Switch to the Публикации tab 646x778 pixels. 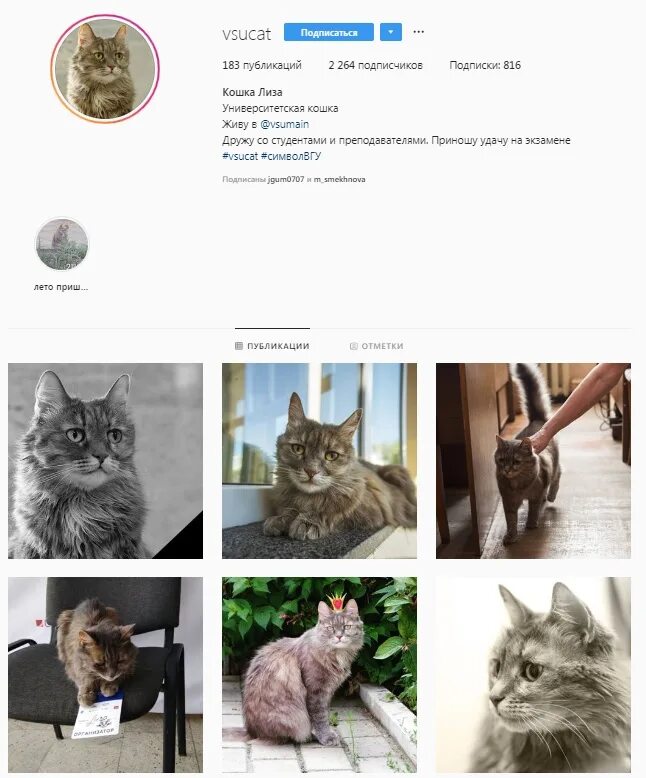(x=272, y=346)
